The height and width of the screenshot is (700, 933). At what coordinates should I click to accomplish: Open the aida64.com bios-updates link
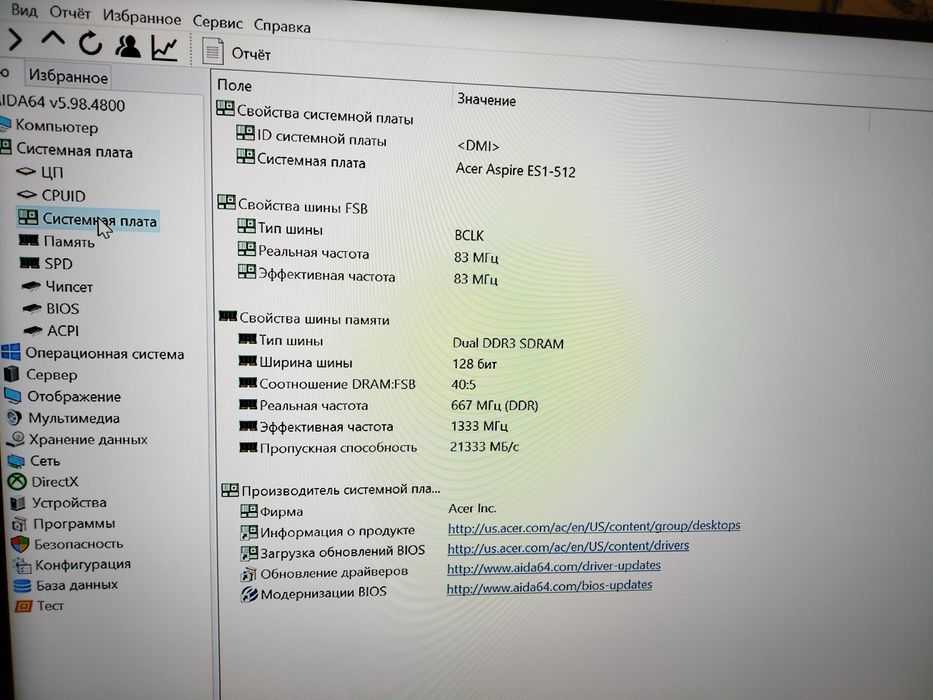click(549, 587)
